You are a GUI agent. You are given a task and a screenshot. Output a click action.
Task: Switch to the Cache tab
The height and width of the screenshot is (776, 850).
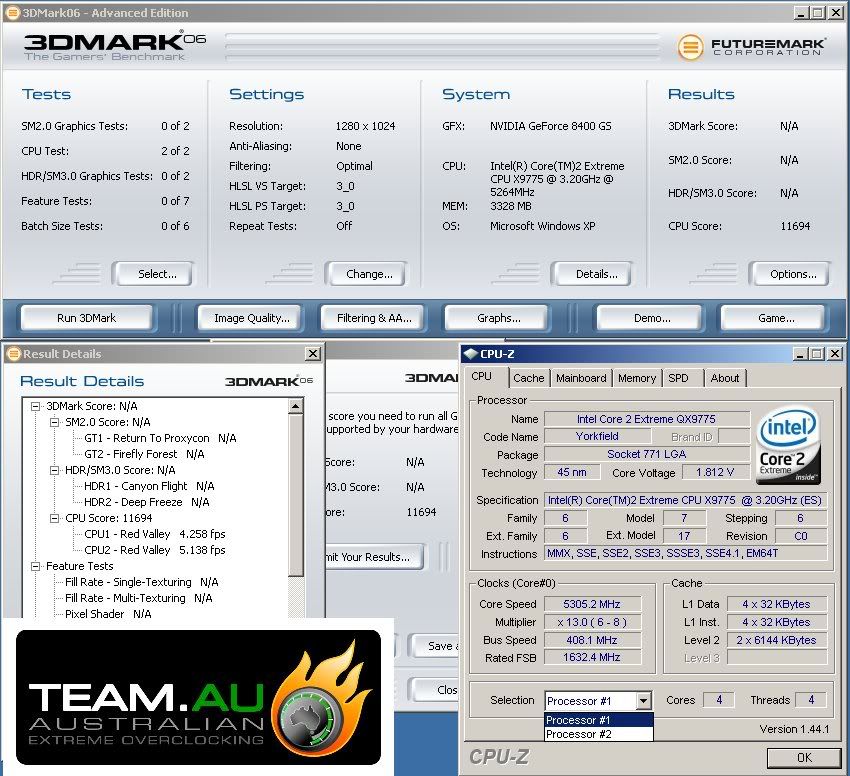[x=529, y=378]
